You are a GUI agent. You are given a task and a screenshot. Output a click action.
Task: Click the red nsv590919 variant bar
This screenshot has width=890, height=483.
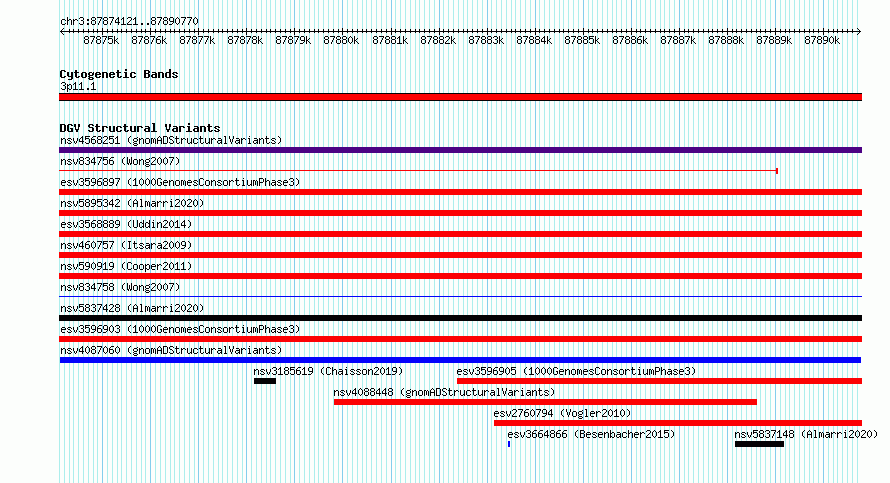point(460,276)
